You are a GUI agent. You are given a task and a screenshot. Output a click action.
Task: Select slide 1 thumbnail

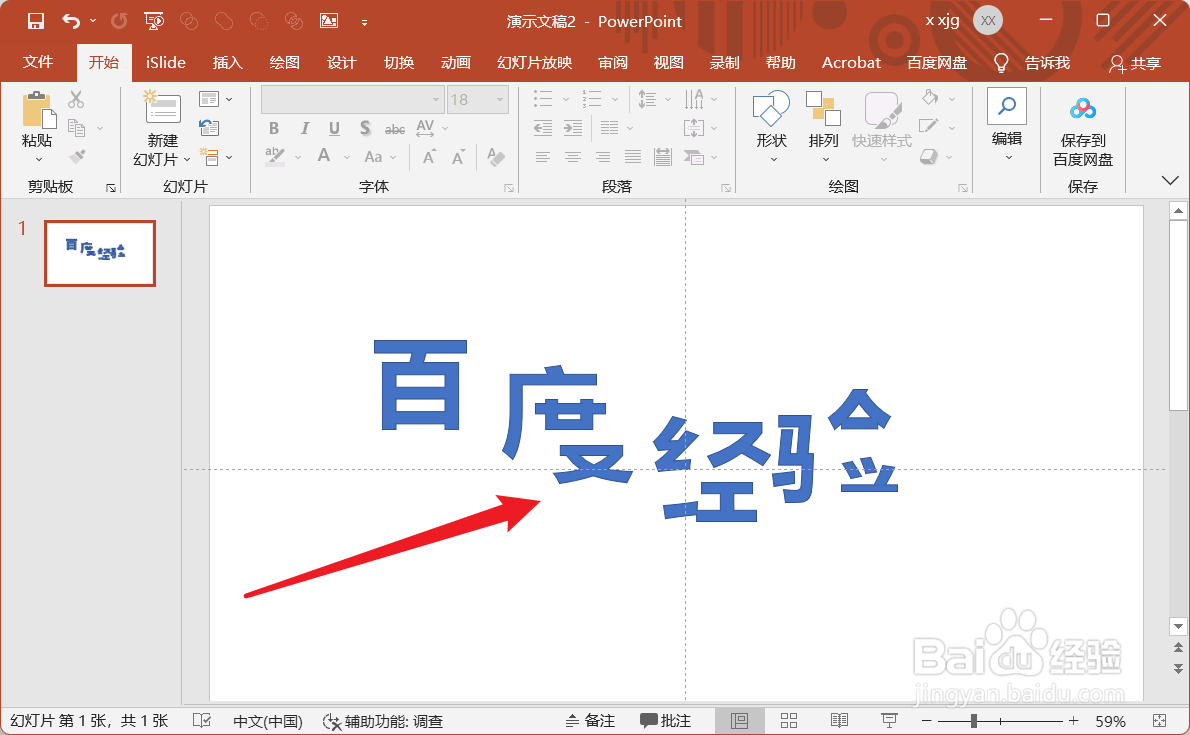click(99, 253)
